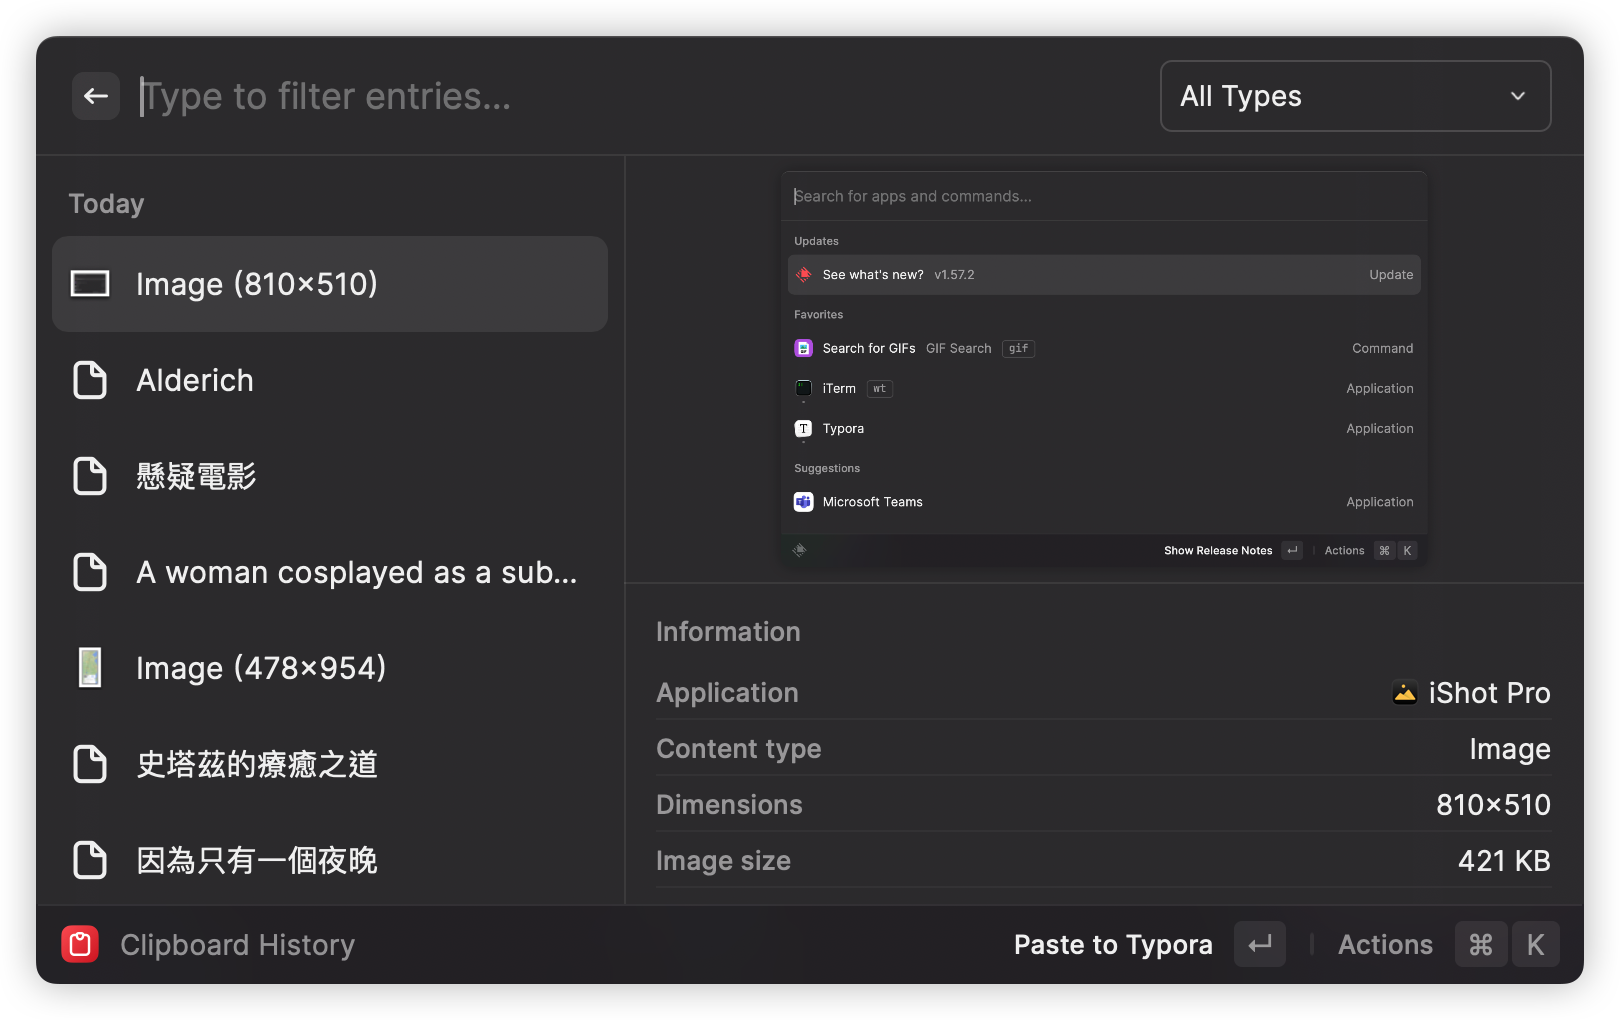
Task: Click the Today section header
Action: coord(106,204)
